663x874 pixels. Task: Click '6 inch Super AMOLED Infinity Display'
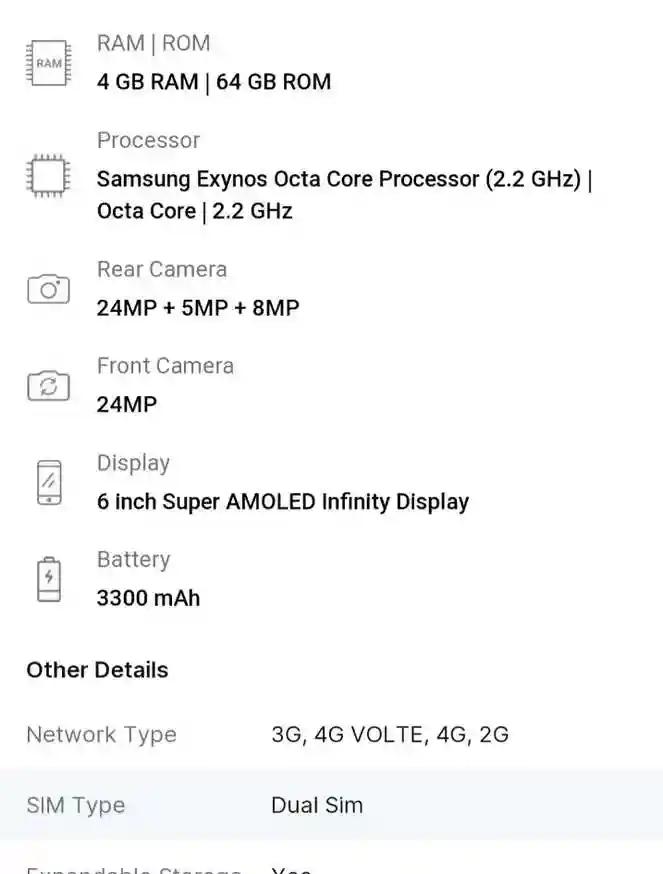point(283,502)
